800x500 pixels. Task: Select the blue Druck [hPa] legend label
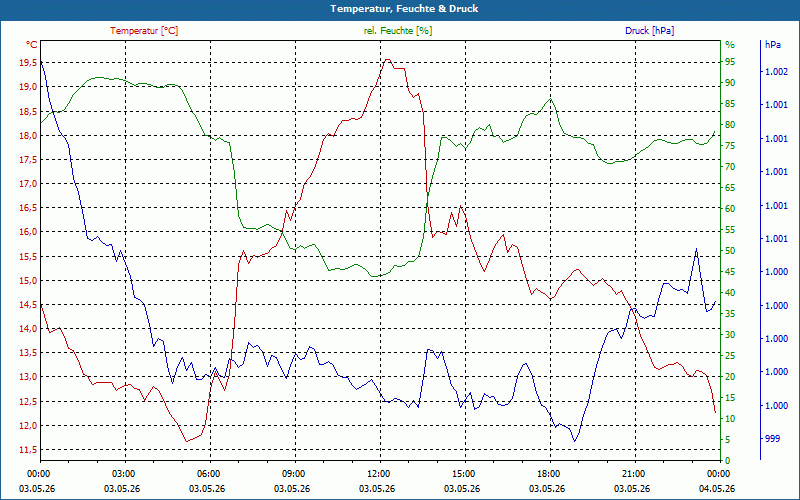click(x=649, y=31)
